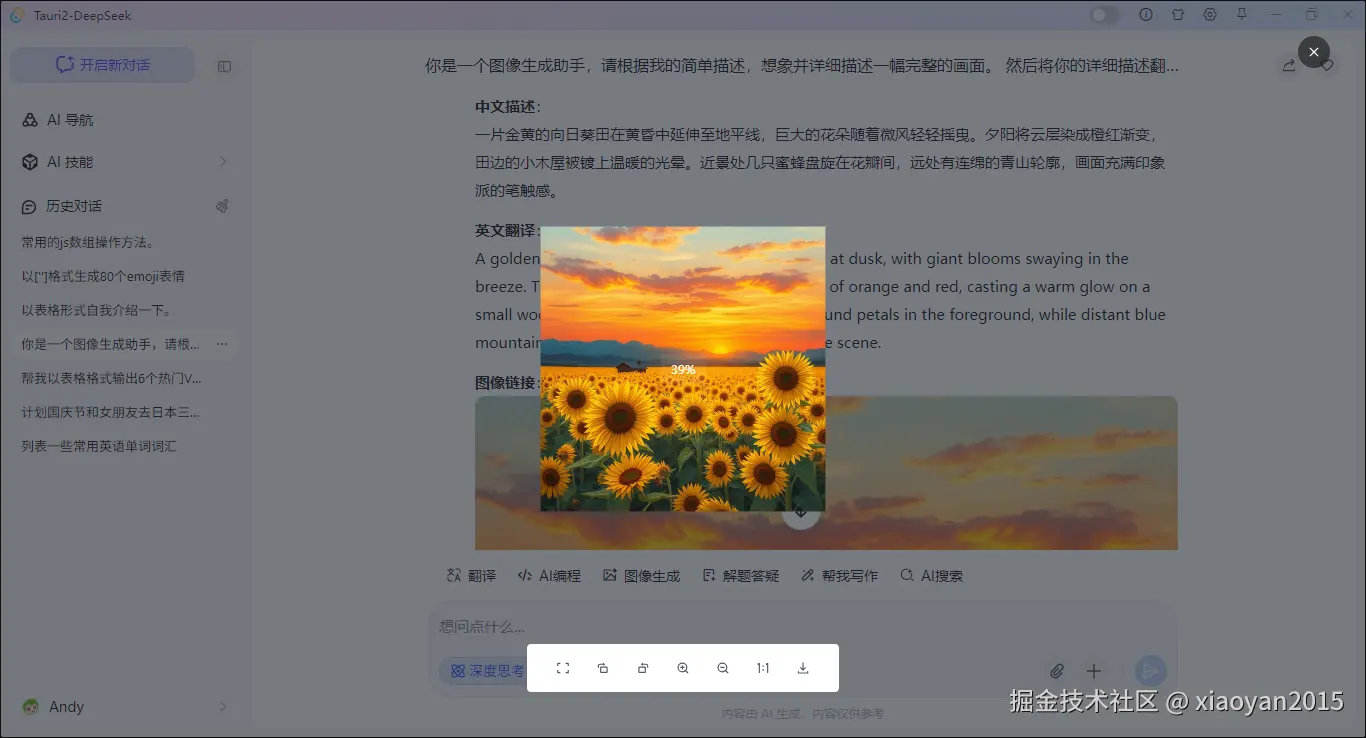Image resolution: width=1366 pixels, height=738 pixels.
Task: Pin the window to stay on top
Action: [x=1240, y=15]
